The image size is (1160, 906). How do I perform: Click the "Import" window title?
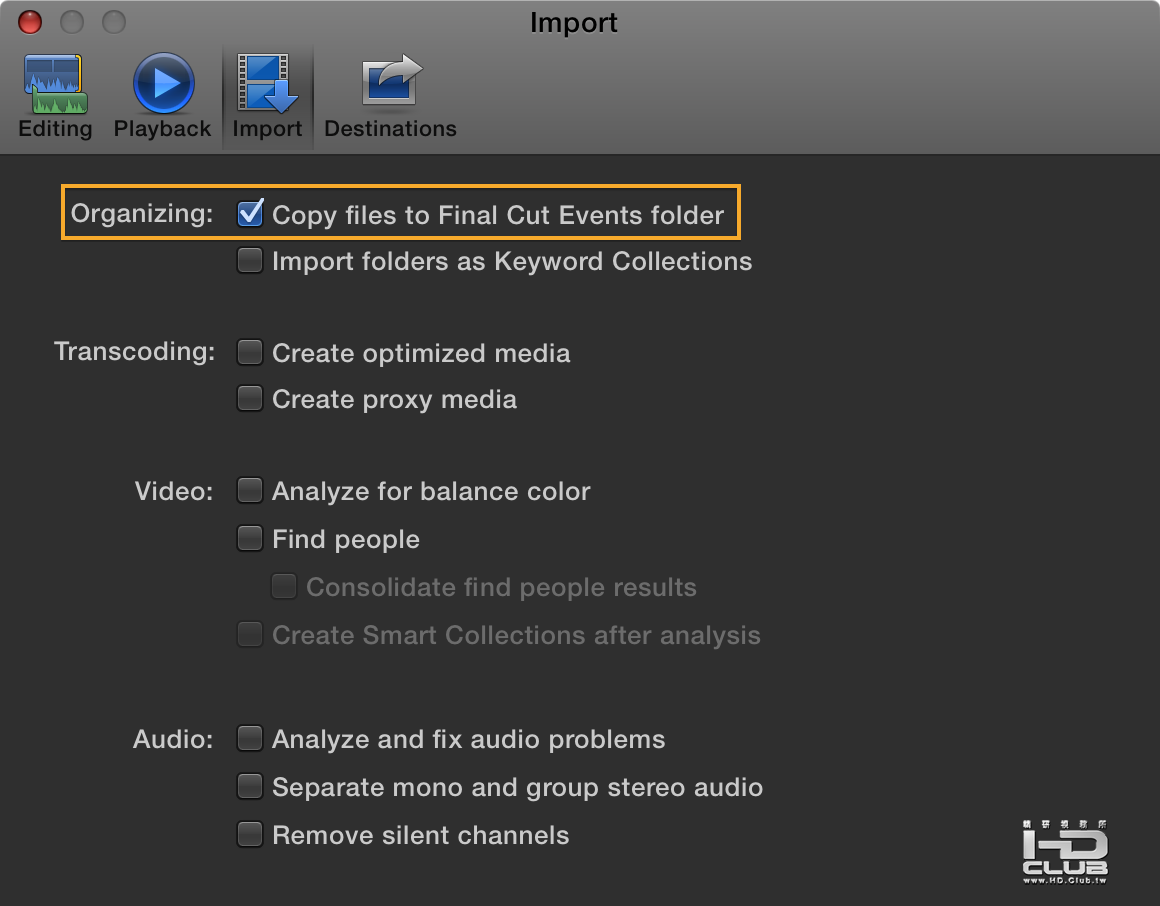pos(574,23)
